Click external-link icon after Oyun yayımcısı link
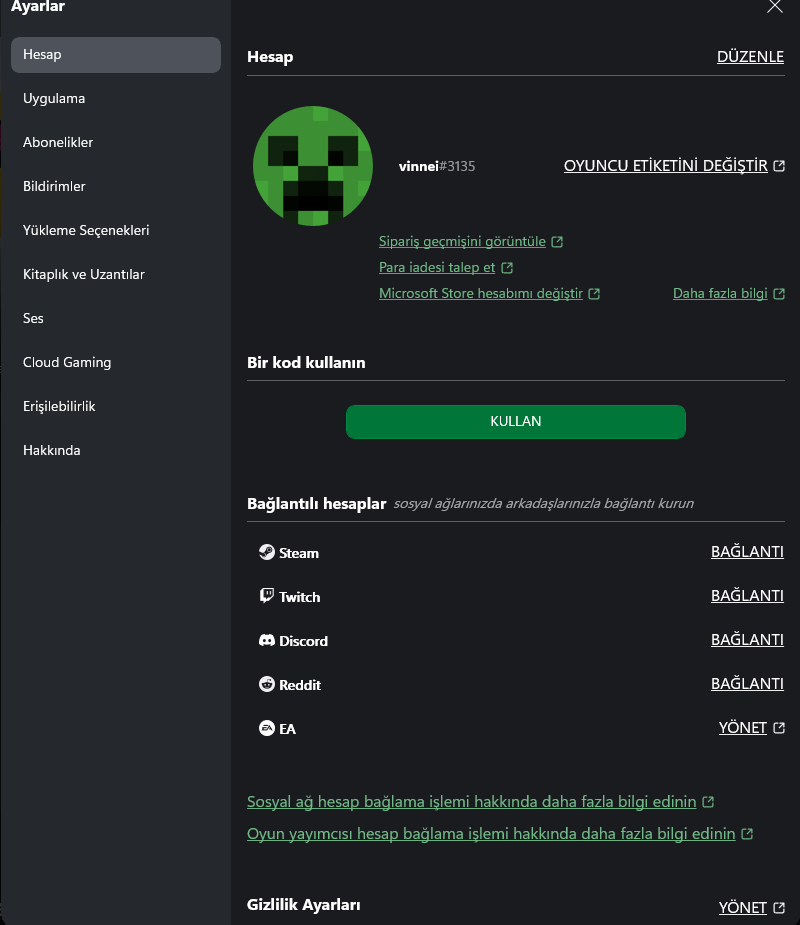Screen dimensions: 800x925 (x=747, y=834)
